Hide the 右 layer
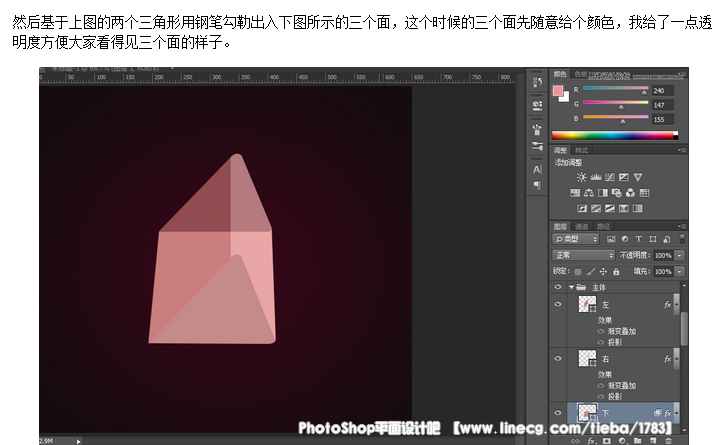Viewport: 722px width, 445px height. [558, 358]
